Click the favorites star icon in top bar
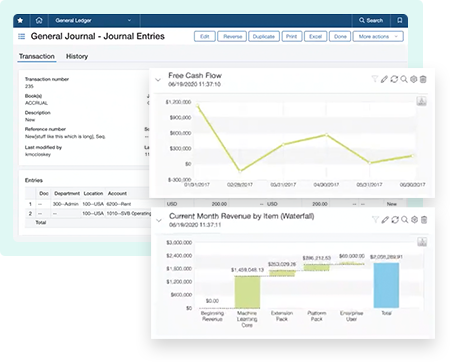 click(20, 21)
